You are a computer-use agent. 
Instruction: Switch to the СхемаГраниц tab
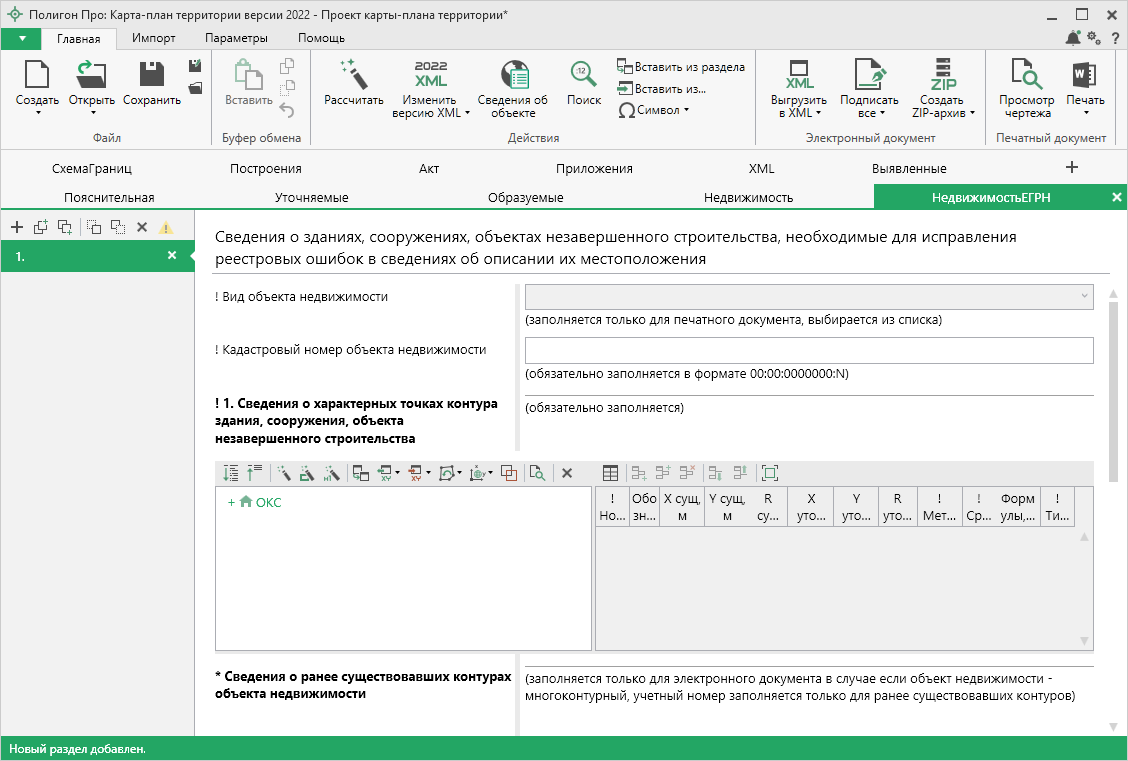pyautogui.click(x=92, y=168)
